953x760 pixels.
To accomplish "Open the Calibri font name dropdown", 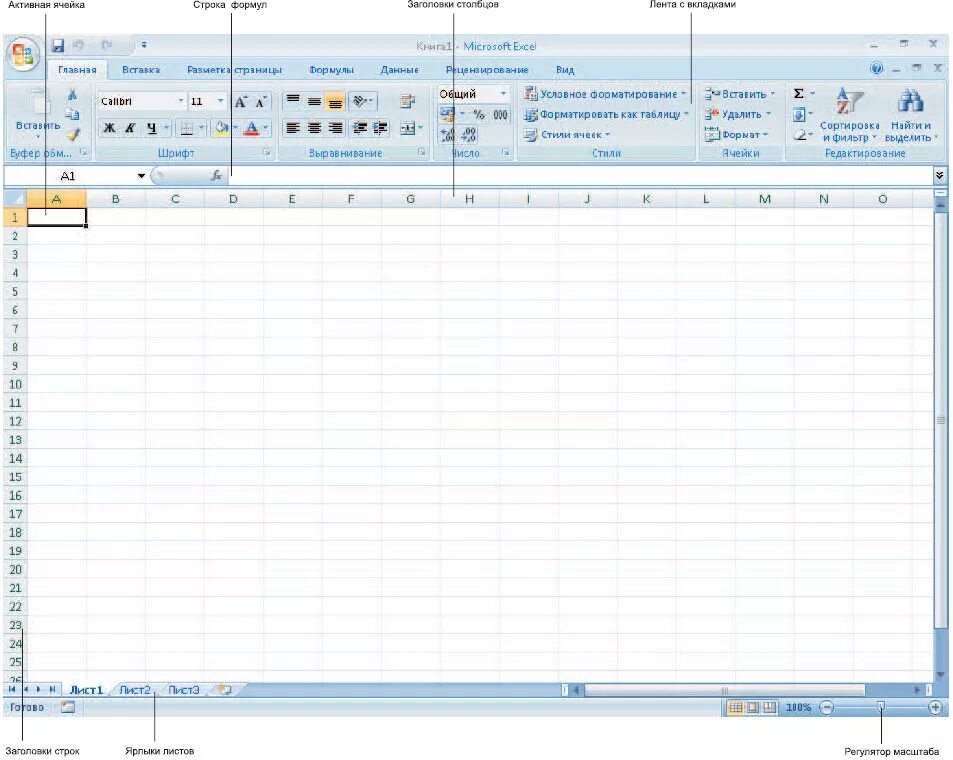I will pyautogui.click(x=181, y=101).
